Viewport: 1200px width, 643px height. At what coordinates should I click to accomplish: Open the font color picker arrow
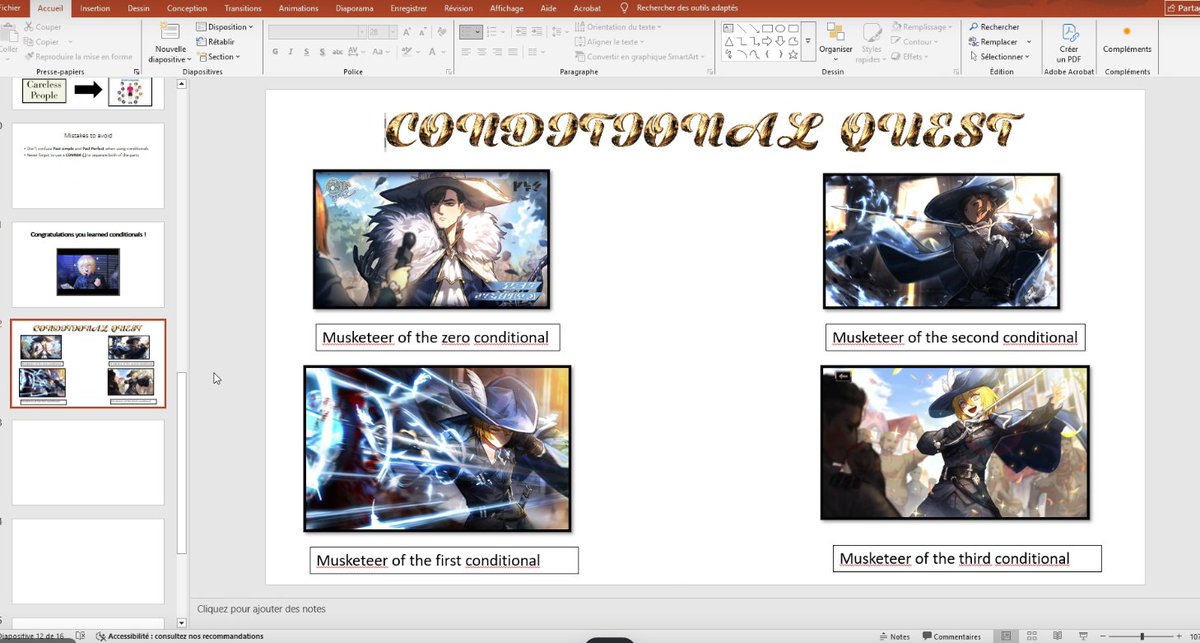point(442,52)
